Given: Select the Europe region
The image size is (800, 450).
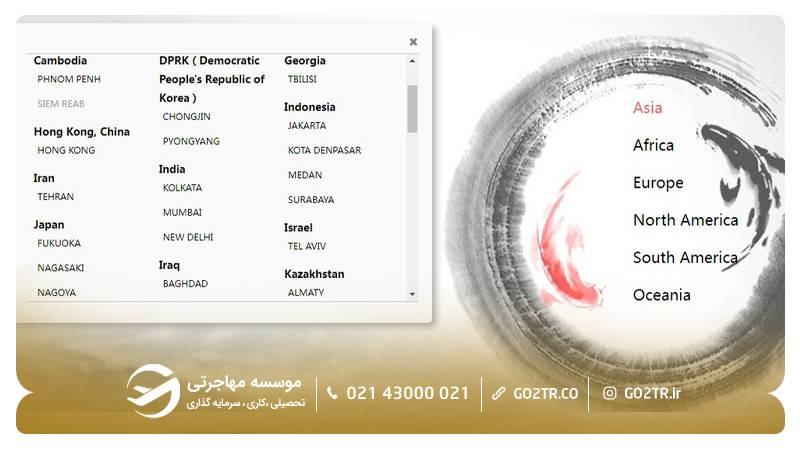Looking at the screenshot, I should 658,183.
